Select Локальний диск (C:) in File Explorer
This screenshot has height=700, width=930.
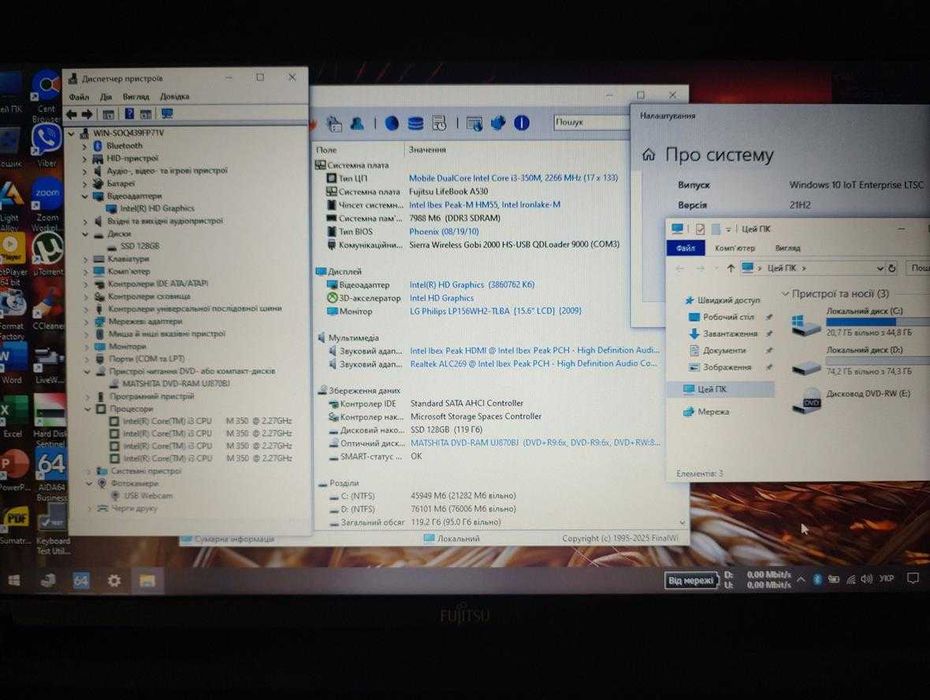[x=859, y=322]
